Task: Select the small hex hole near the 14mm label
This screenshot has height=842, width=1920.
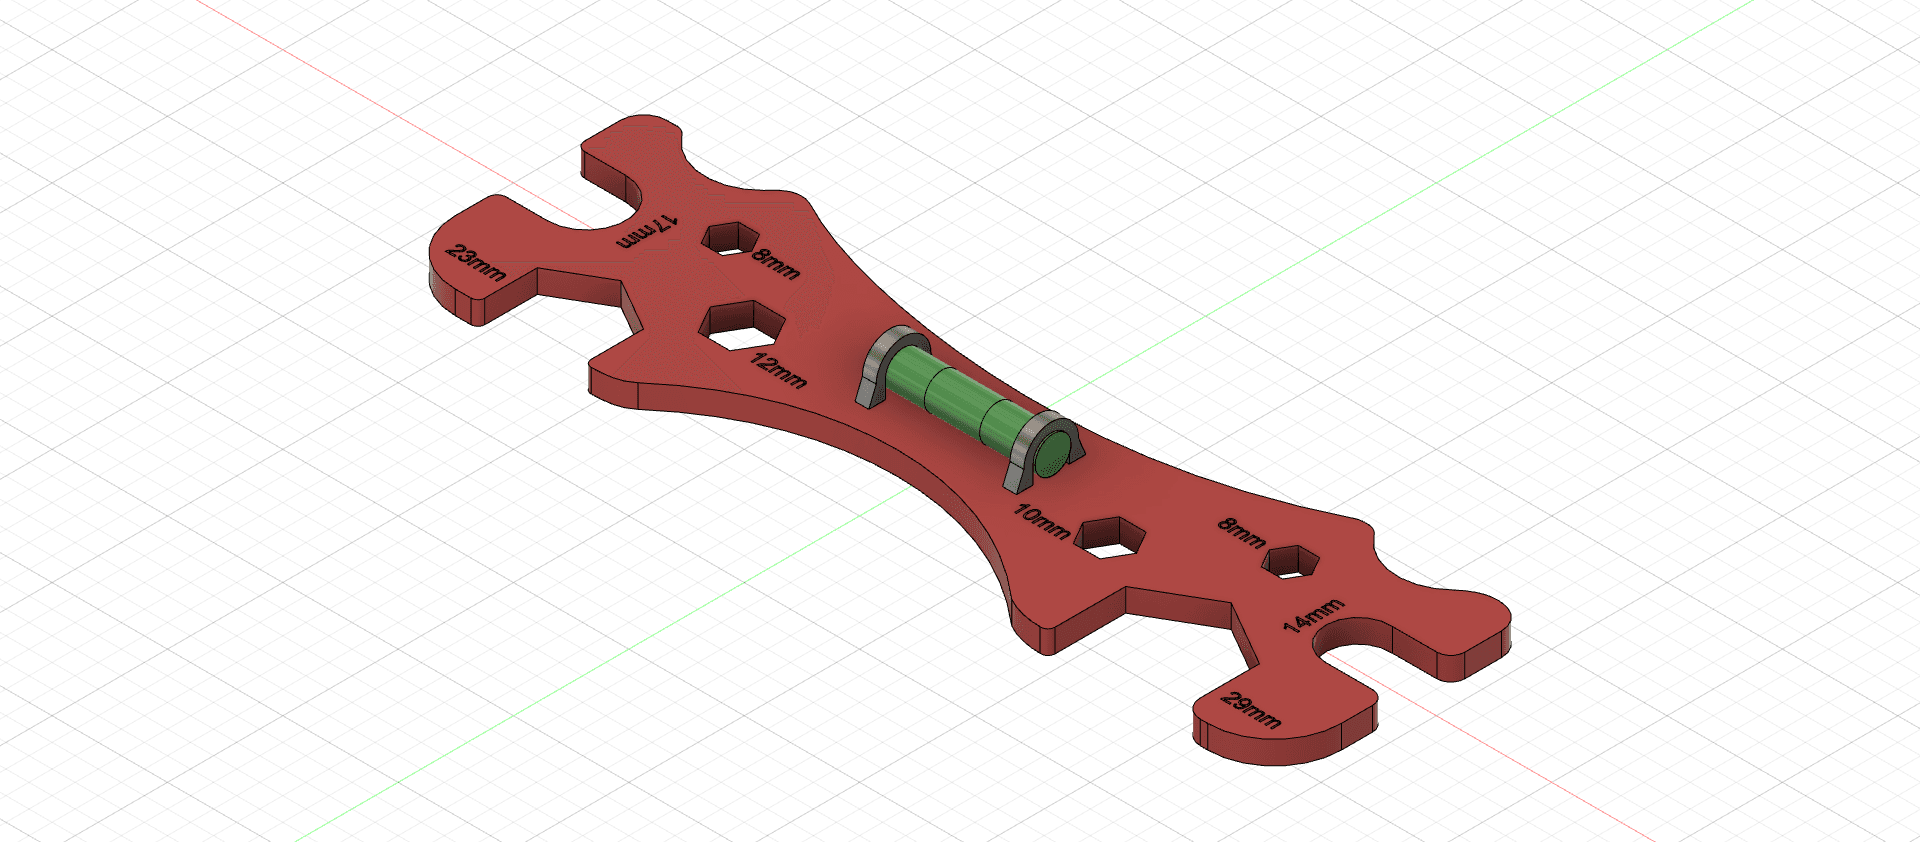Action: pyautogui.click(x=1291, y=562)
